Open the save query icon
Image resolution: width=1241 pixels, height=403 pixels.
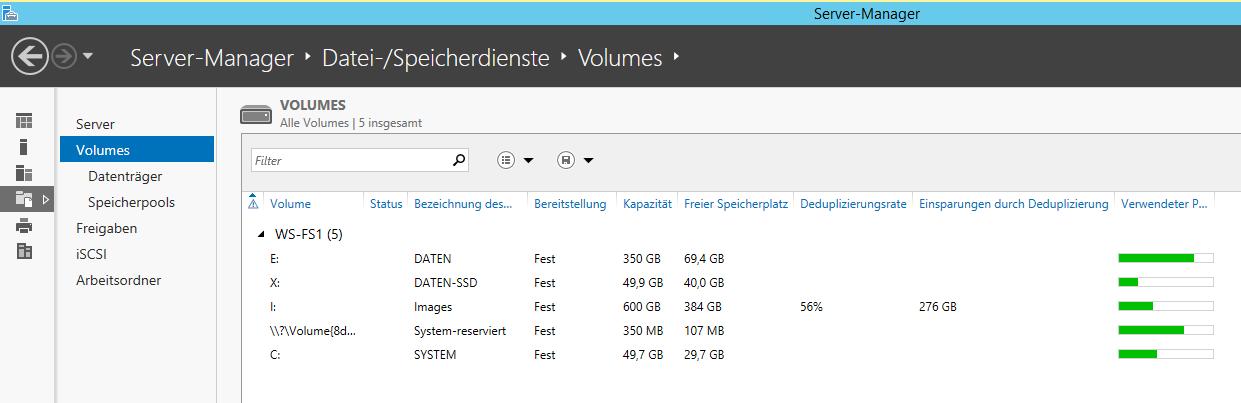566,160
